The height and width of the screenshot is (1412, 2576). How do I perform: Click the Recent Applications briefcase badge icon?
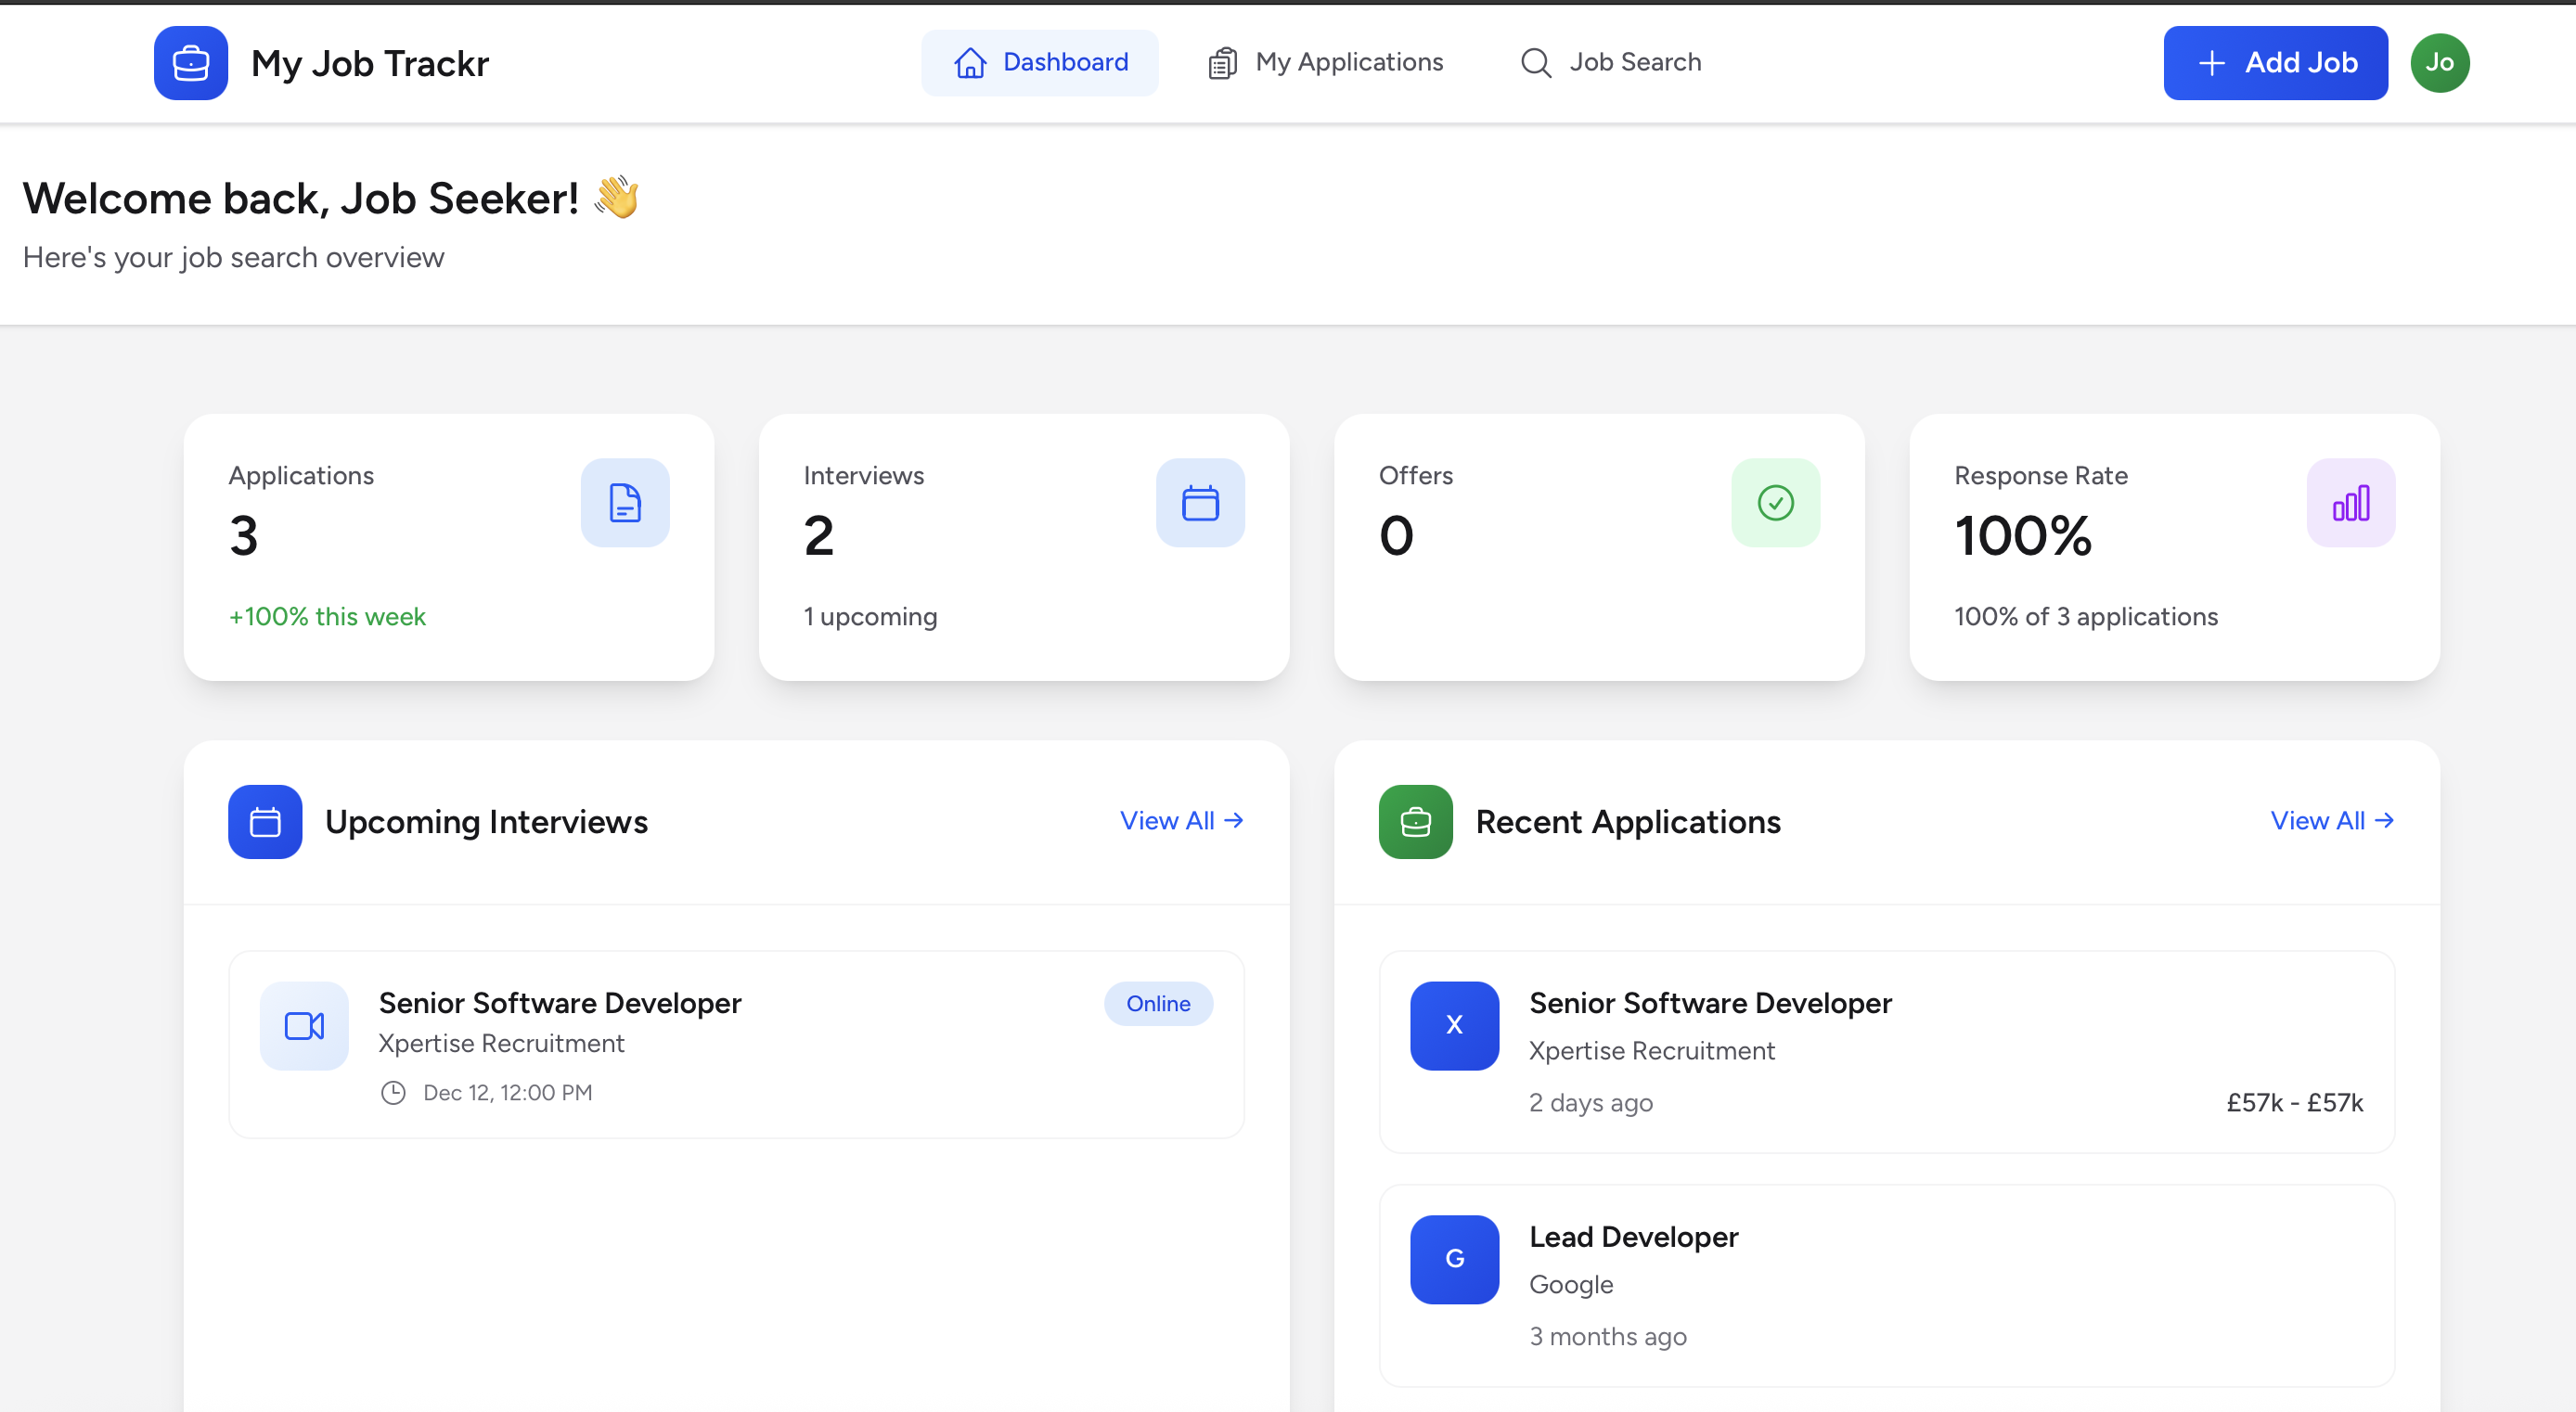(x=1414, y=822)
